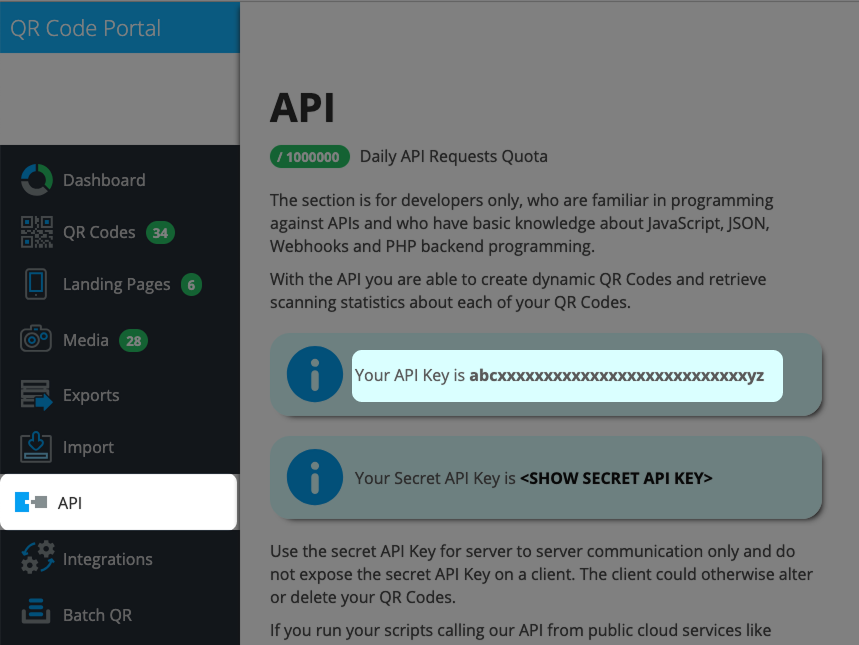Click the QR Codes icon in sidebar

[x=37, y=232]
